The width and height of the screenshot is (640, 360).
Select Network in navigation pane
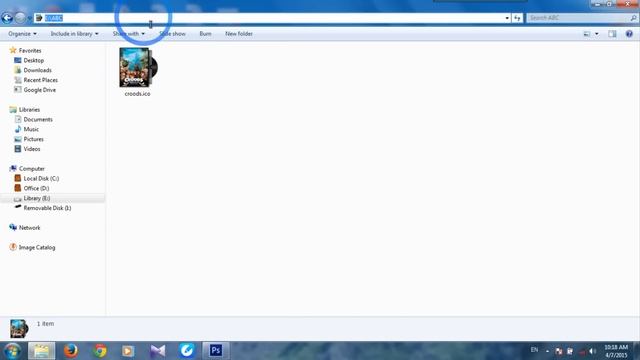[x=29, y=228]
